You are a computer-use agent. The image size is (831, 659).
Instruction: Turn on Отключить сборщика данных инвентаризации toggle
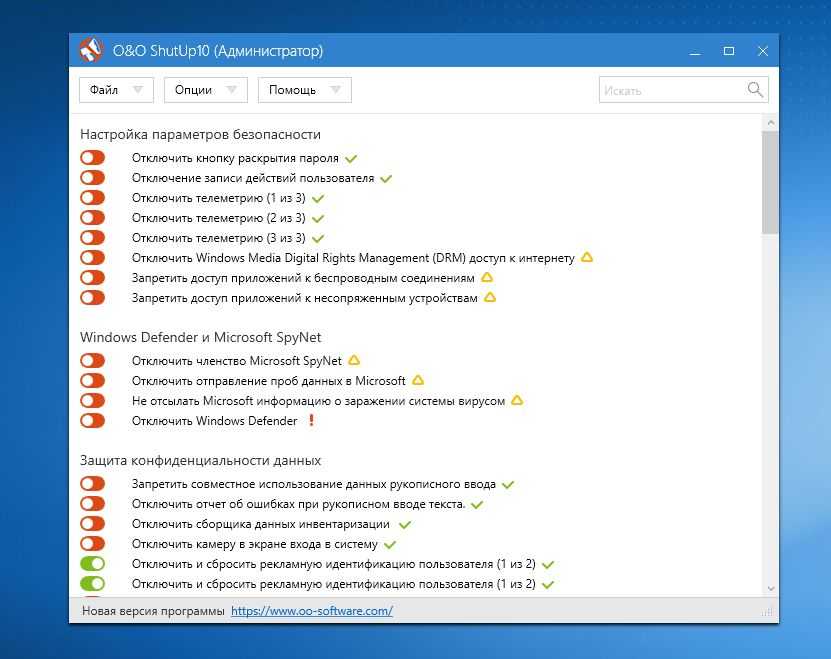(x=92, y=524)
